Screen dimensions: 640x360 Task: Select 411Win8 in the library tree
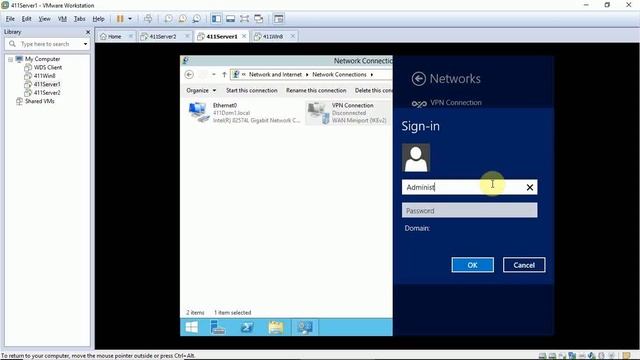point(44,76)
